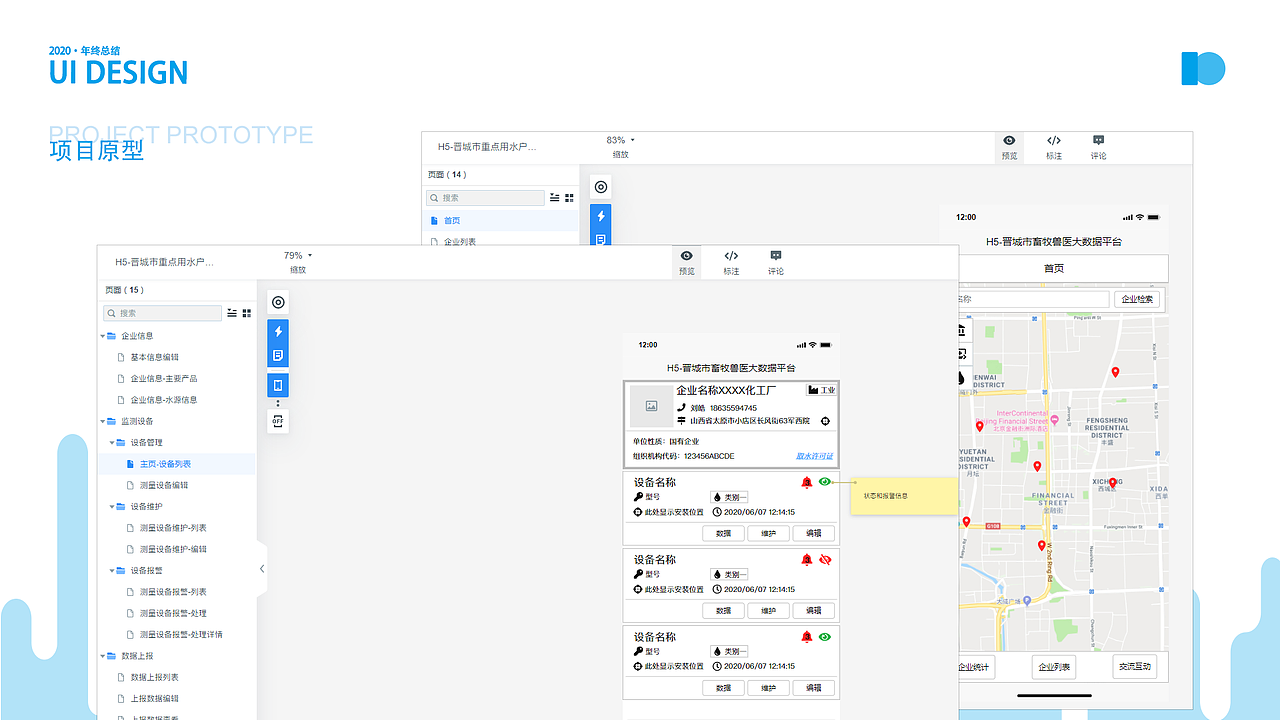Toggle the red crossed eye on the second device card
Image resolution: width=1280 pixels, height=720 pixels.
point(825,559)
